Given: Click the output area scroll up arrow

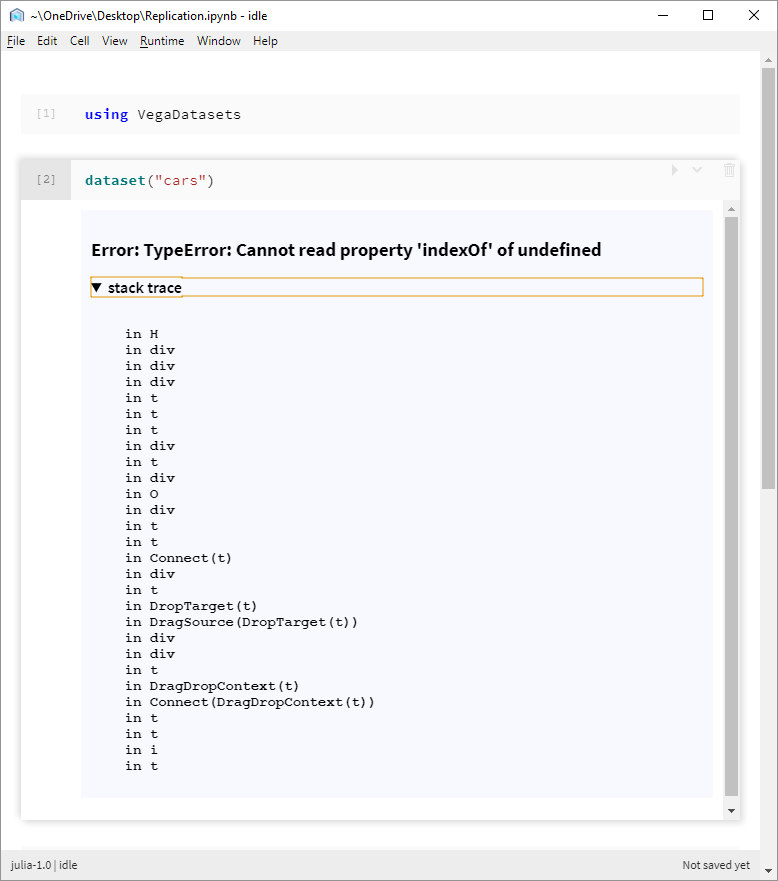Looking at the screenshot, I should tap(731, 209).
